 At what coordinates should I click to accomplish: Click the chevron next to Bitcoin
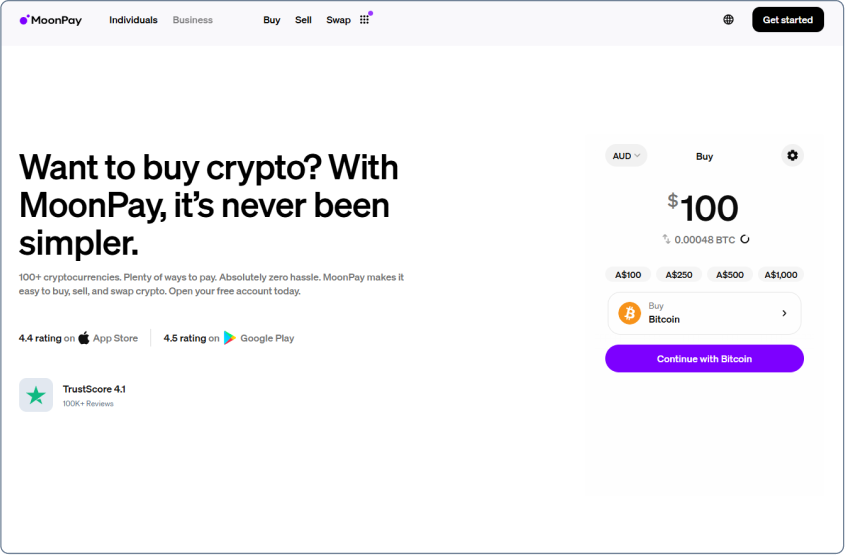[x=784, y=313]
